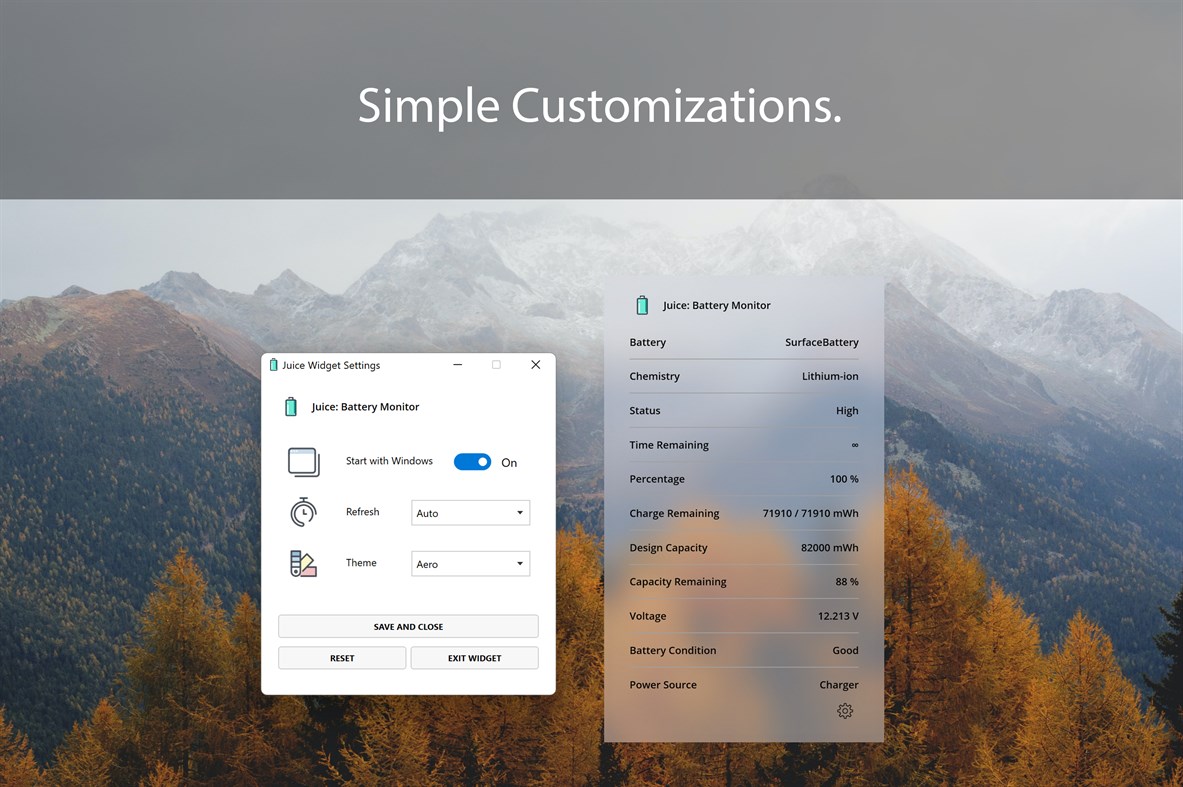Open the widget's settings gear icon

point(845,711)
